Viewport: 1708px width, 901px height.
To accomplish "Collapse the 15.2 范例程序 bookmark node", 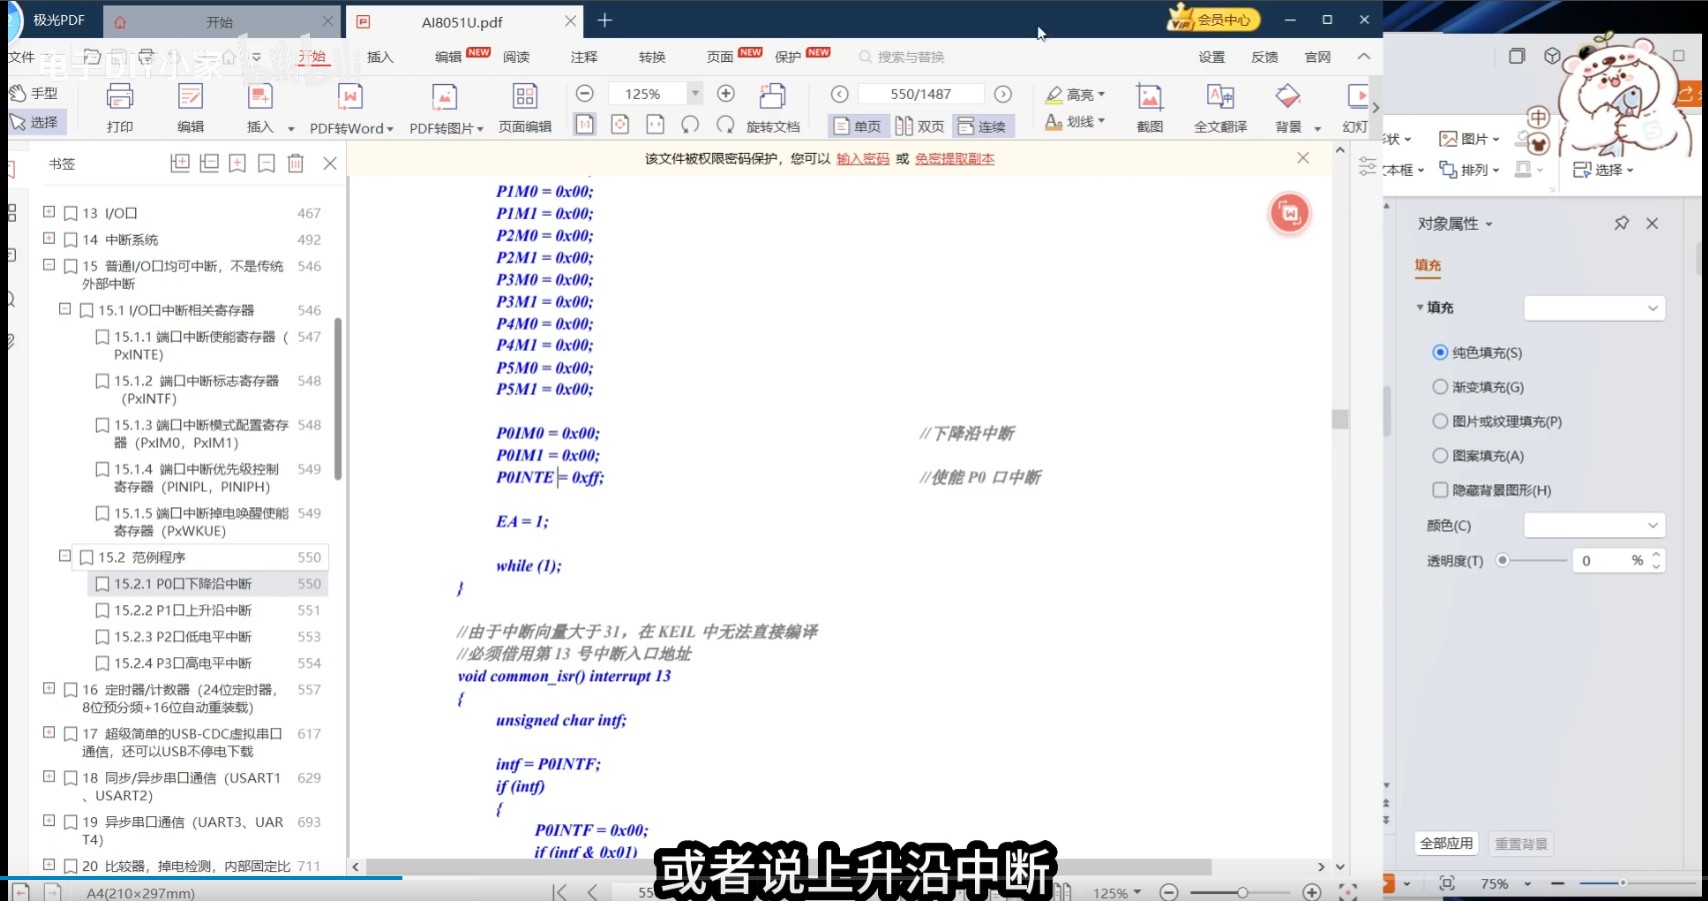I will click(64, 557).
